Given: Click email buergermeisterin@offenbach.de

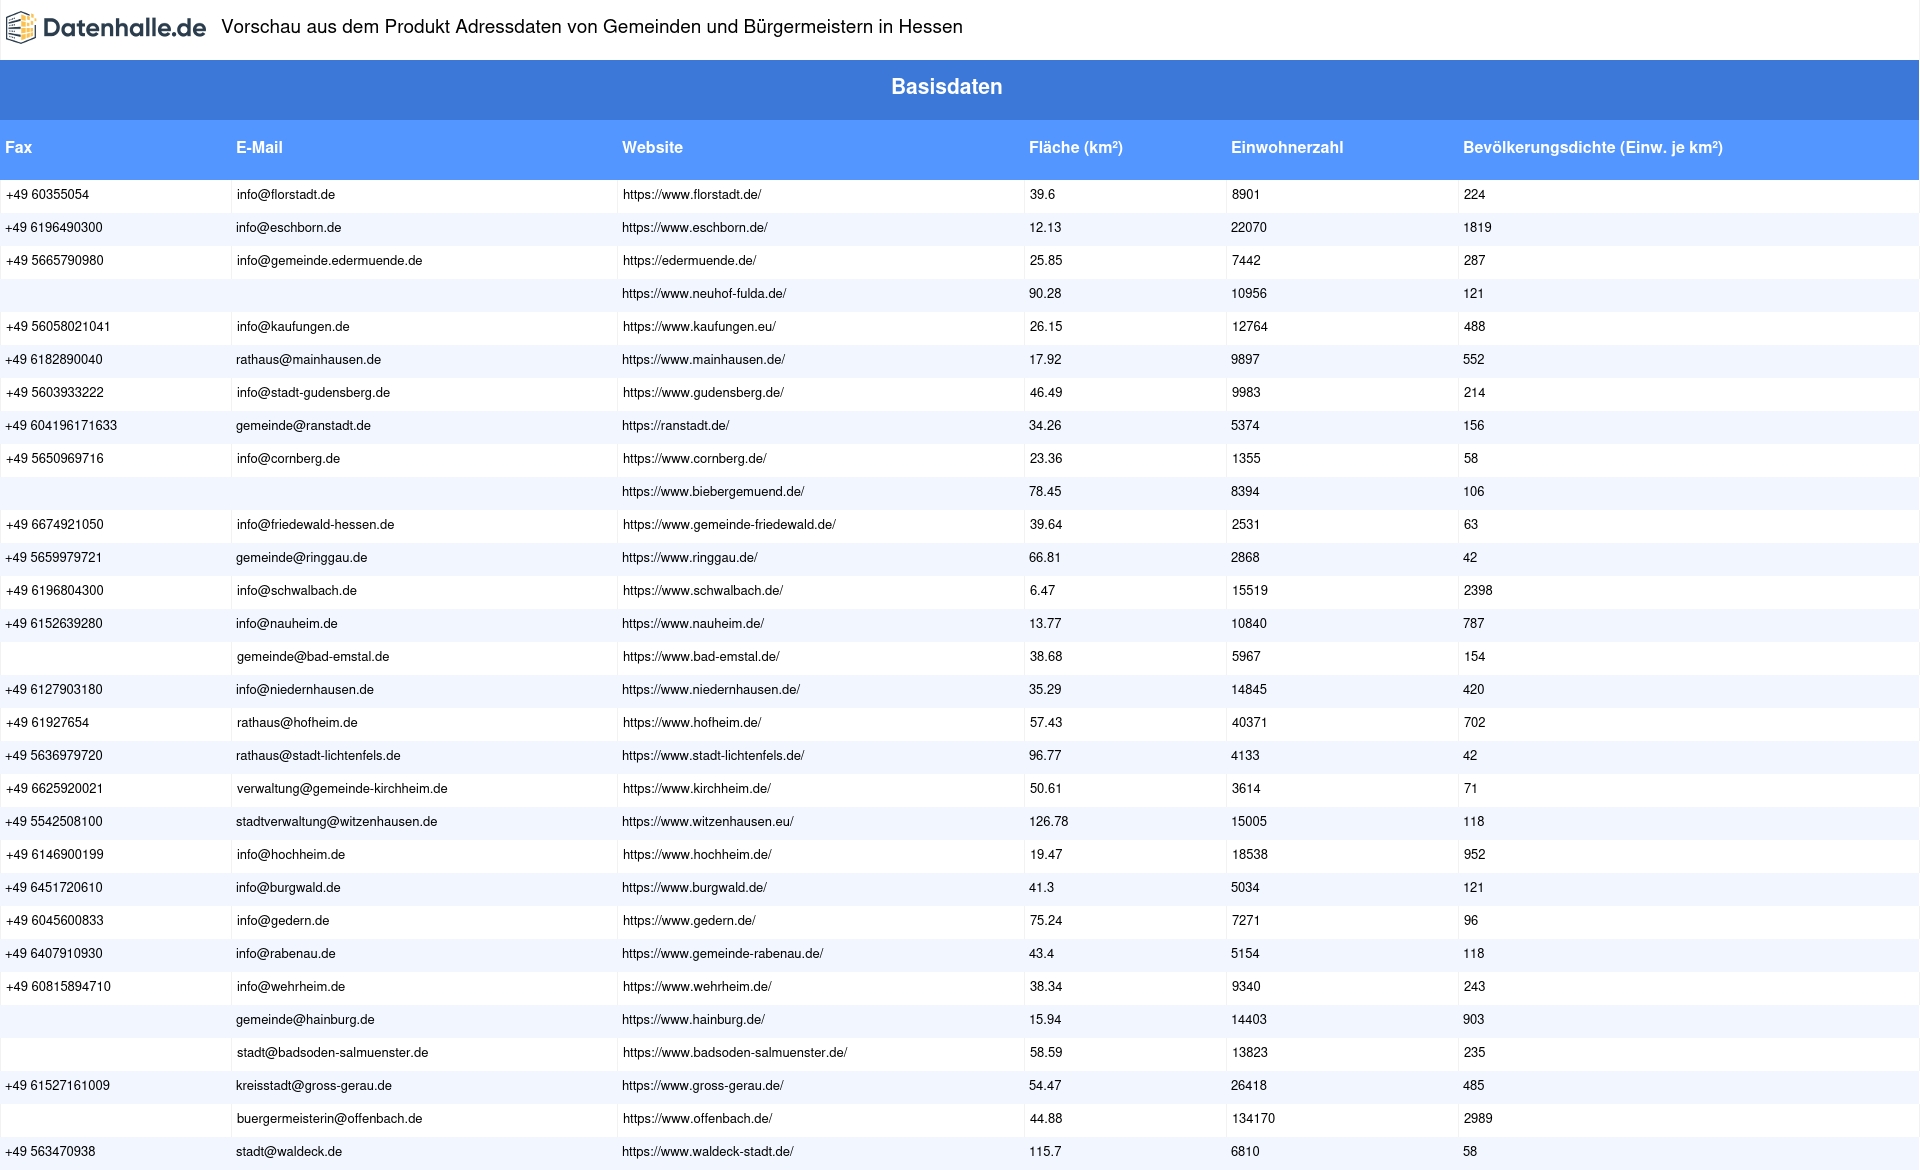Looking at the screenshot, I should [329, 1119].
